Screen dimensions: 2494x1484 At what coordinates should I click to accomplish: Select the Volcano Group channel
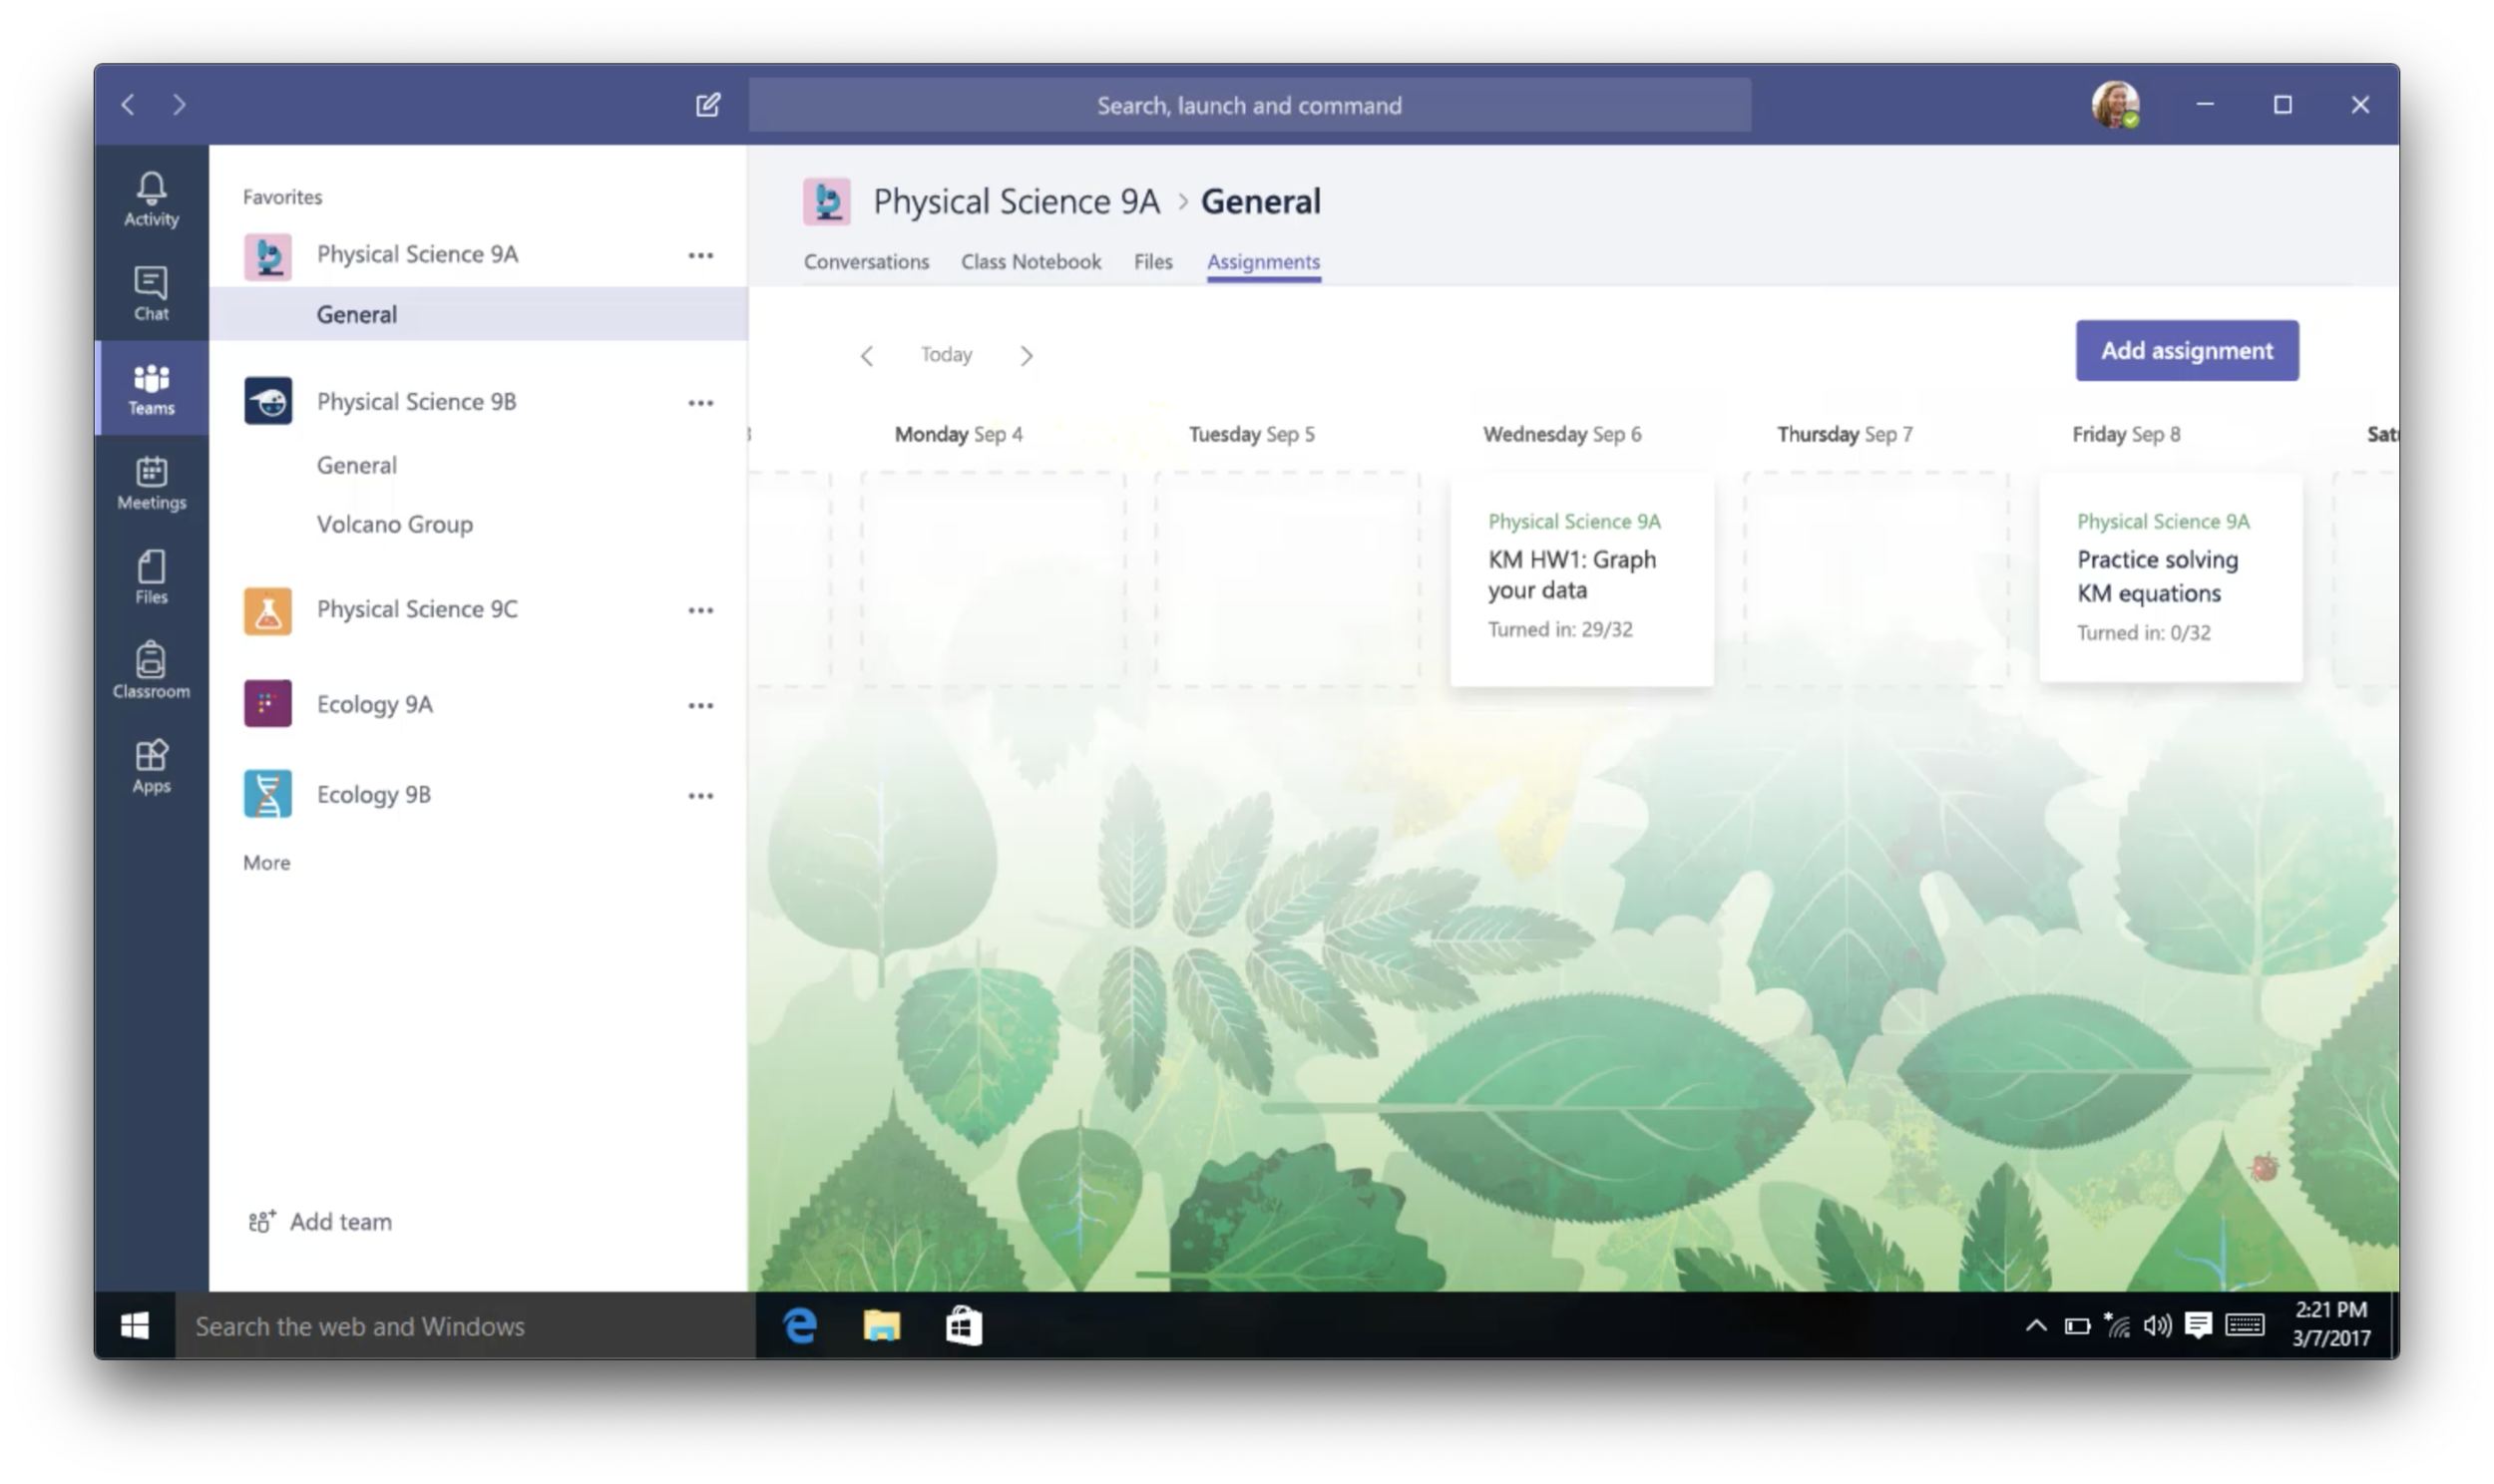[394, 524]
